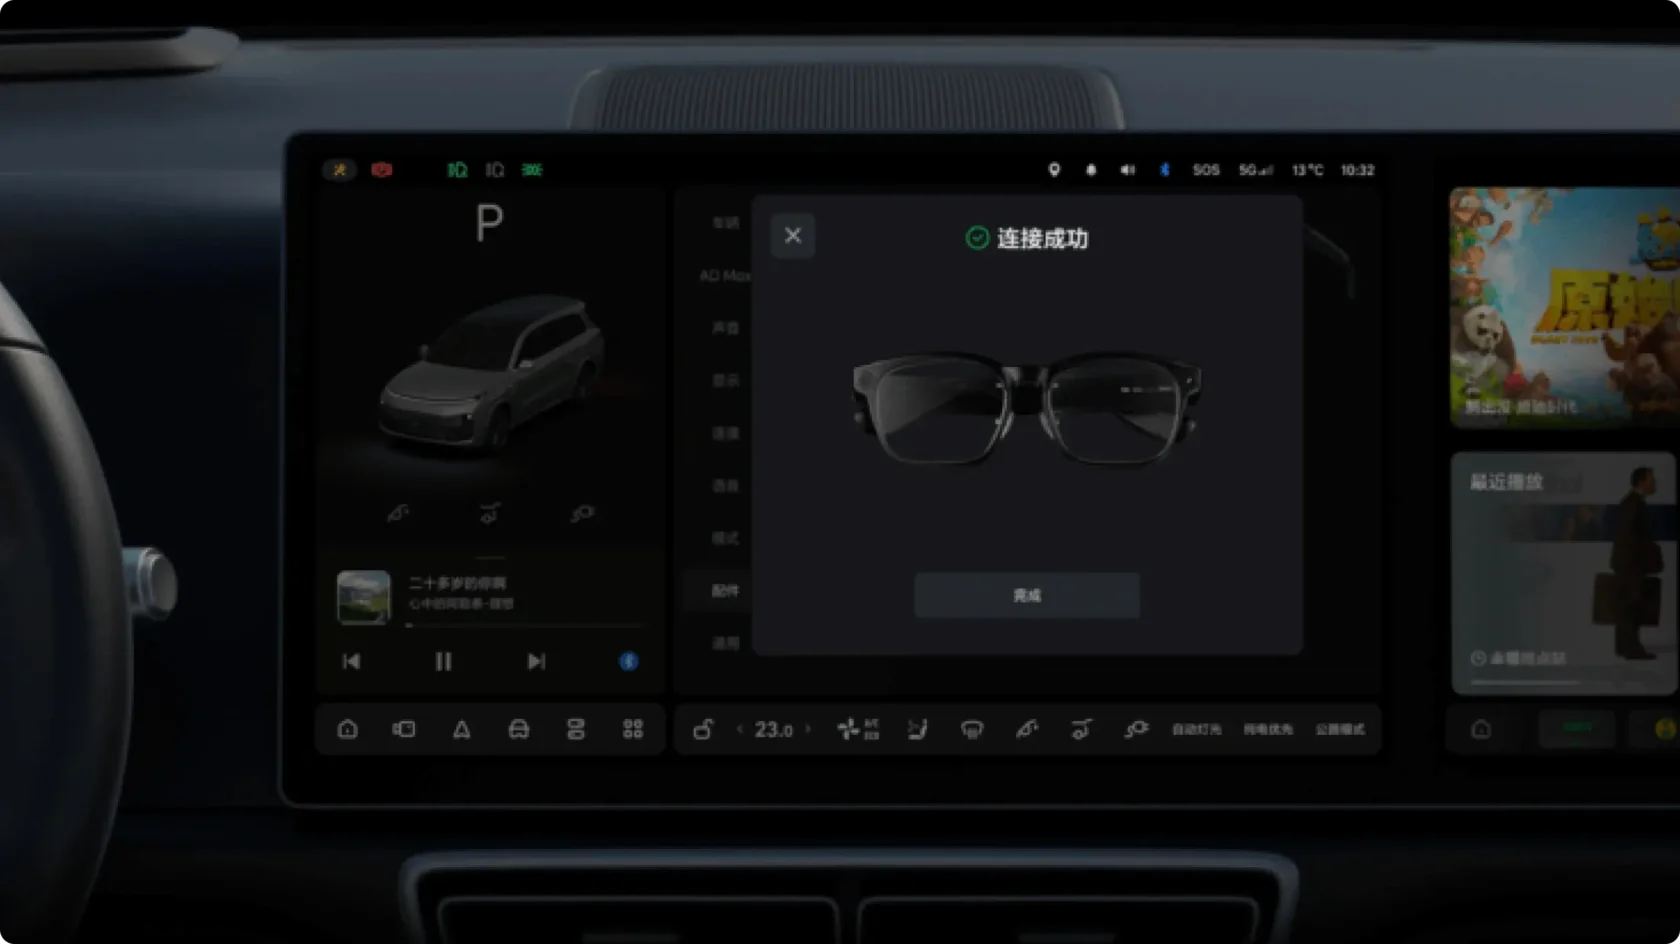Increase temperature with right arrow at 23.0
This screenshot has height=944, width=1680.
(808, 729)
